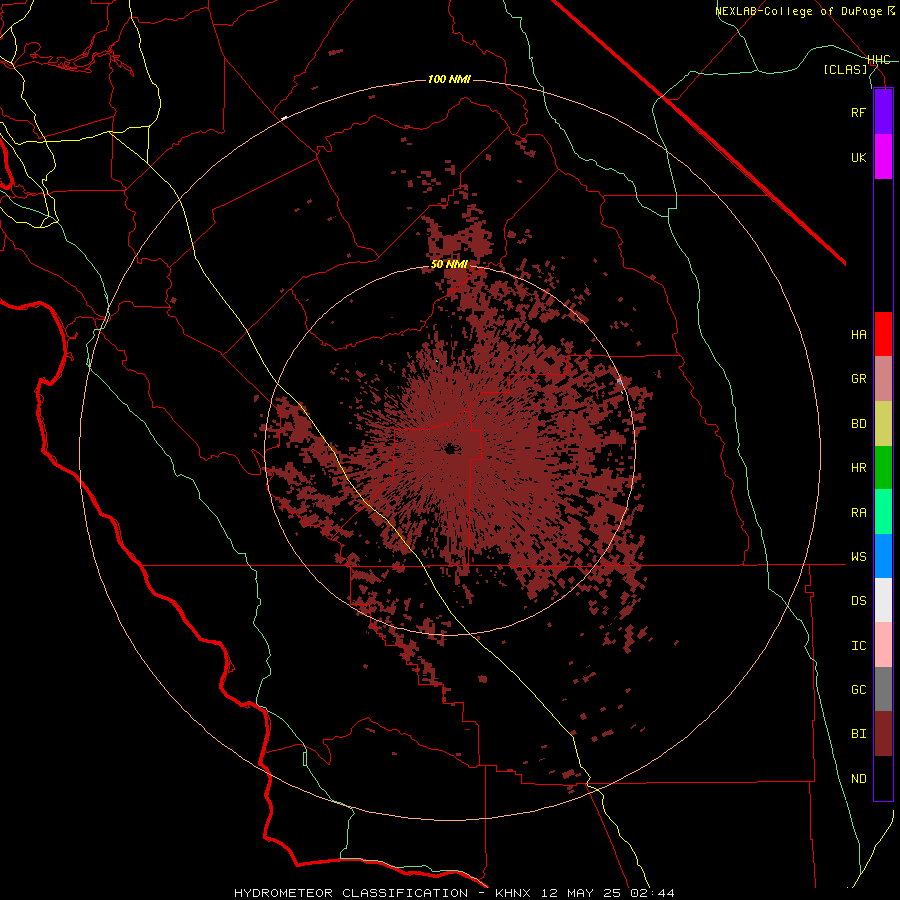Image resolution: width=900 pixels, height=900 pixels.
Task: Click the ND legend label
Action: click(x=858, y=779)
